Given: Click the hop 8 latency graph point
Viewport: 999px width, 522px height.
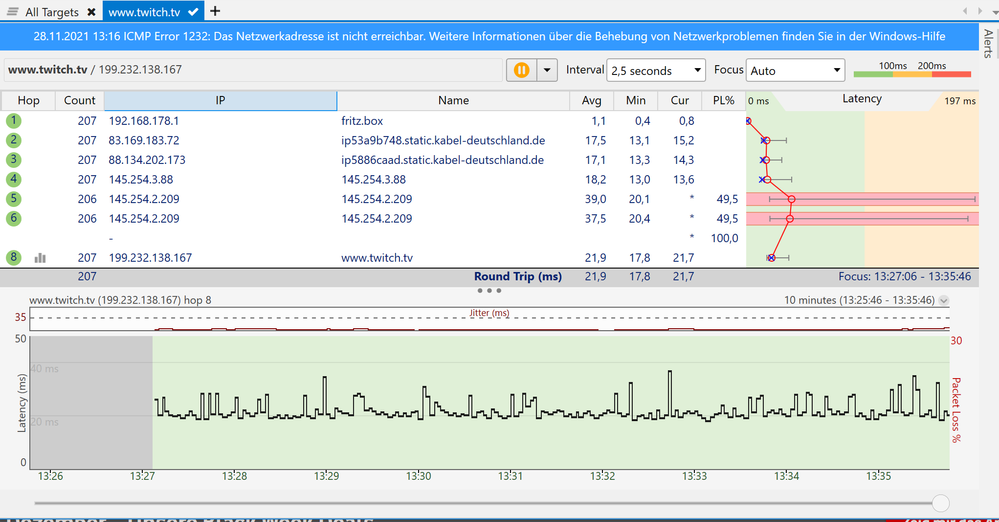Looking at the screenshot, I should 771,257.
